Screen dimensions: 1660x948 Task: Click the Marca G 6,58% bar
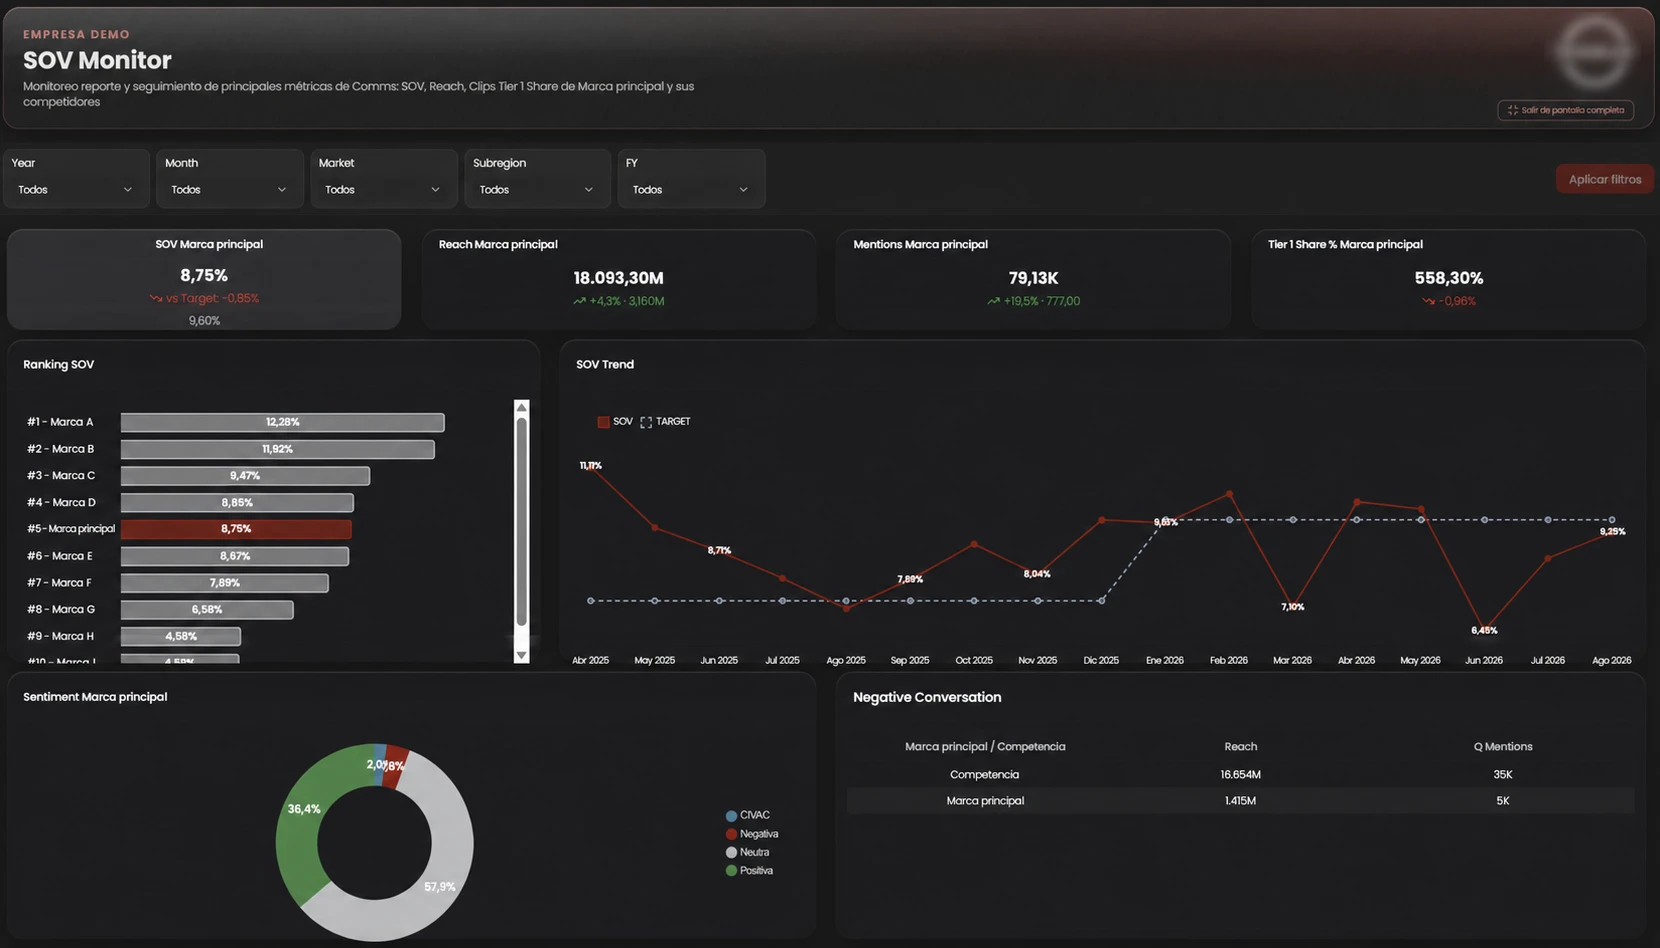point(207,609)
